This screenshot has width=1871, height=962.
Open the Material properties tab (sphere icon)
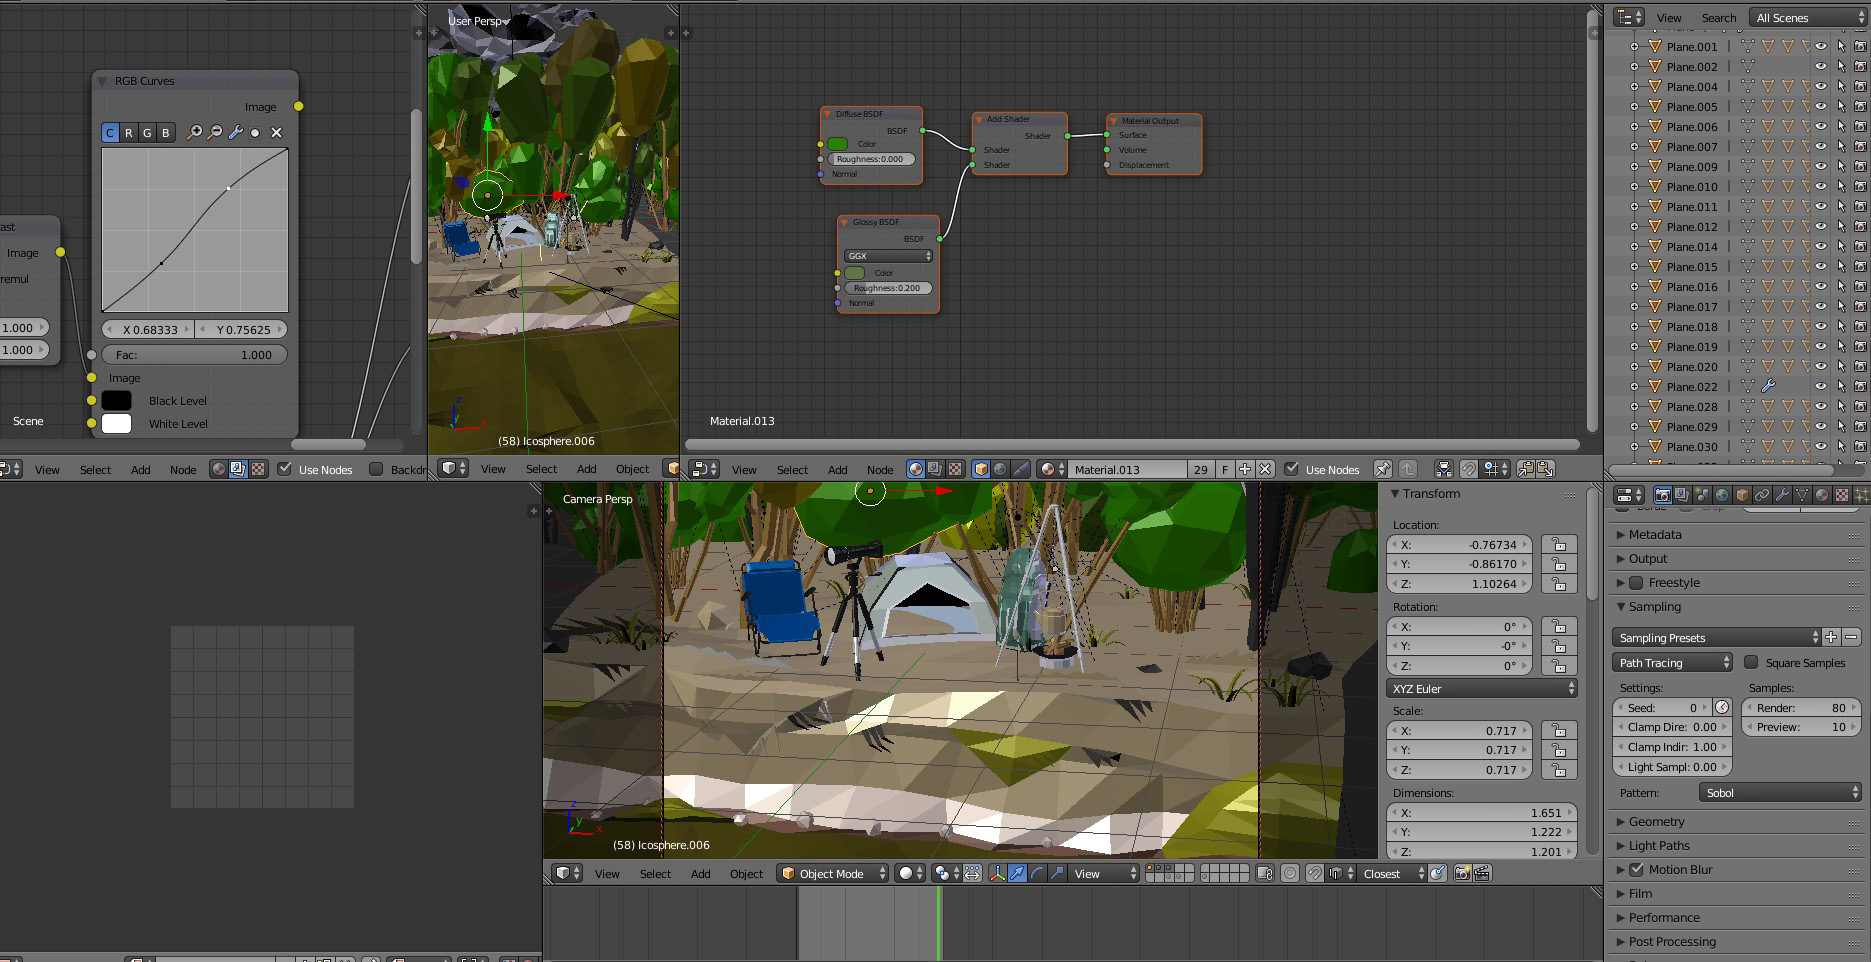(1822, 495)
